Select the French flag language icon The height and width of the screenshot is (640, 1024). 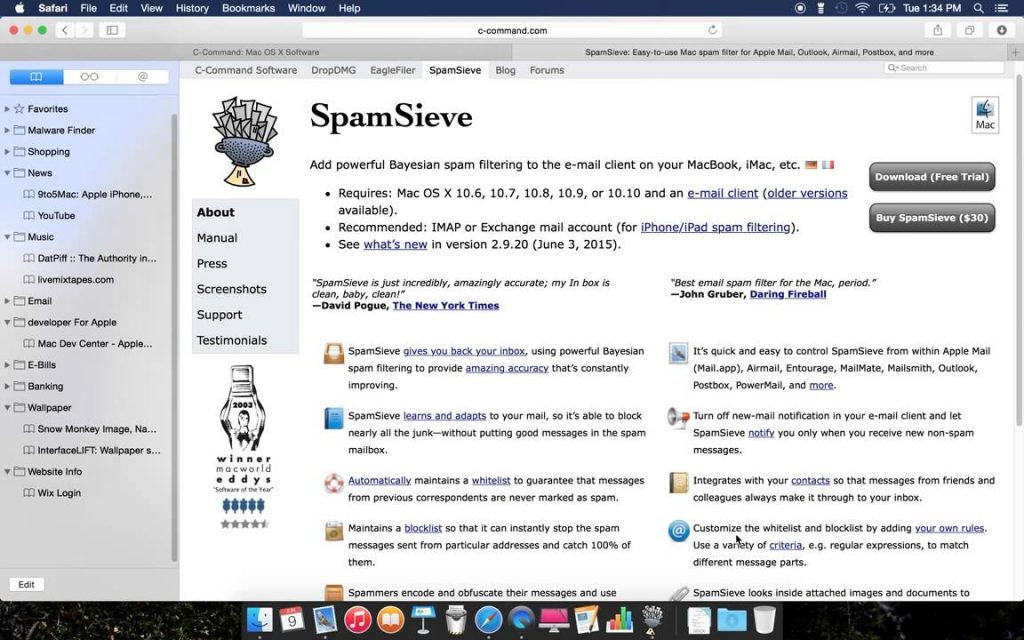click(x=828, y=165)
